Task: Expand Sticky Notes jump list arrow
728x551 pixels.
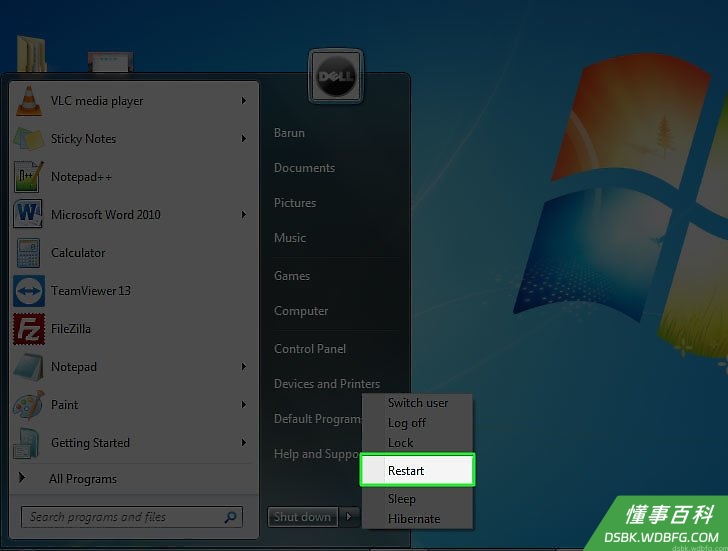Action: tap(243, 139)
